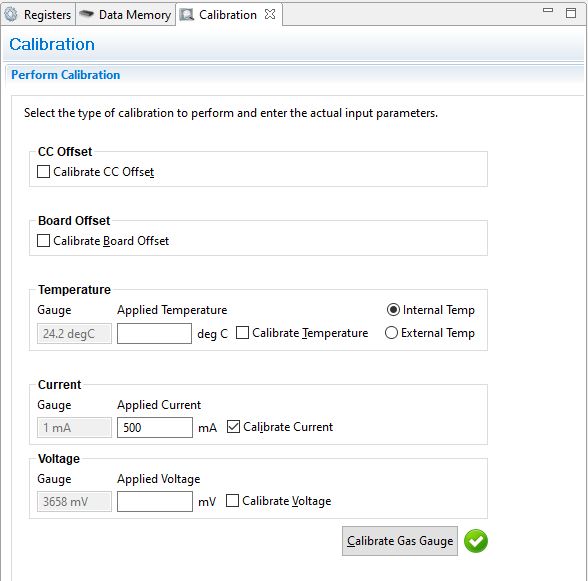Click the Applied Current label
Viewport: 588px width, 581px height.
[159, 405]
